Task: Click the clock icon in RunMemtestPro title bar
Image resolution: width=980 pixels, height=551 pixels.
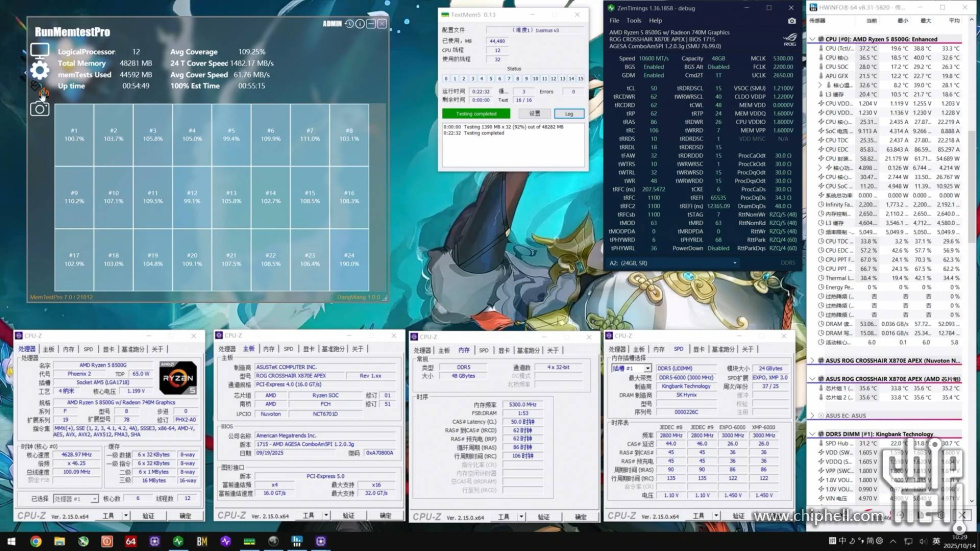Action: click(351, 23)
